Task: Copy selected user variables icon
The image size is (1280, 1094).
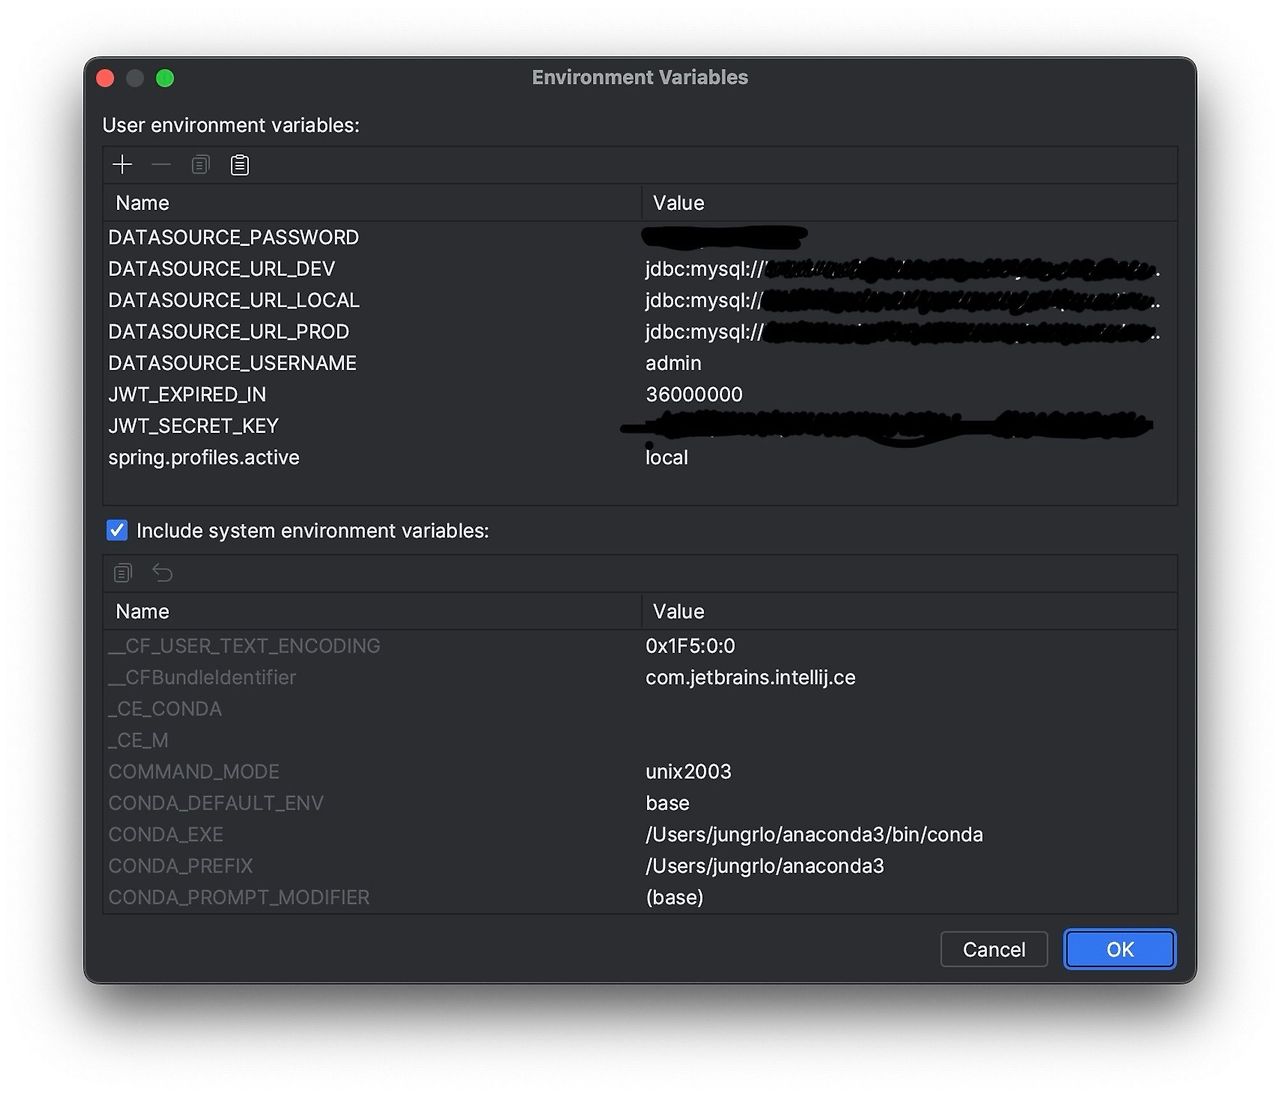Action: (200, 165)
